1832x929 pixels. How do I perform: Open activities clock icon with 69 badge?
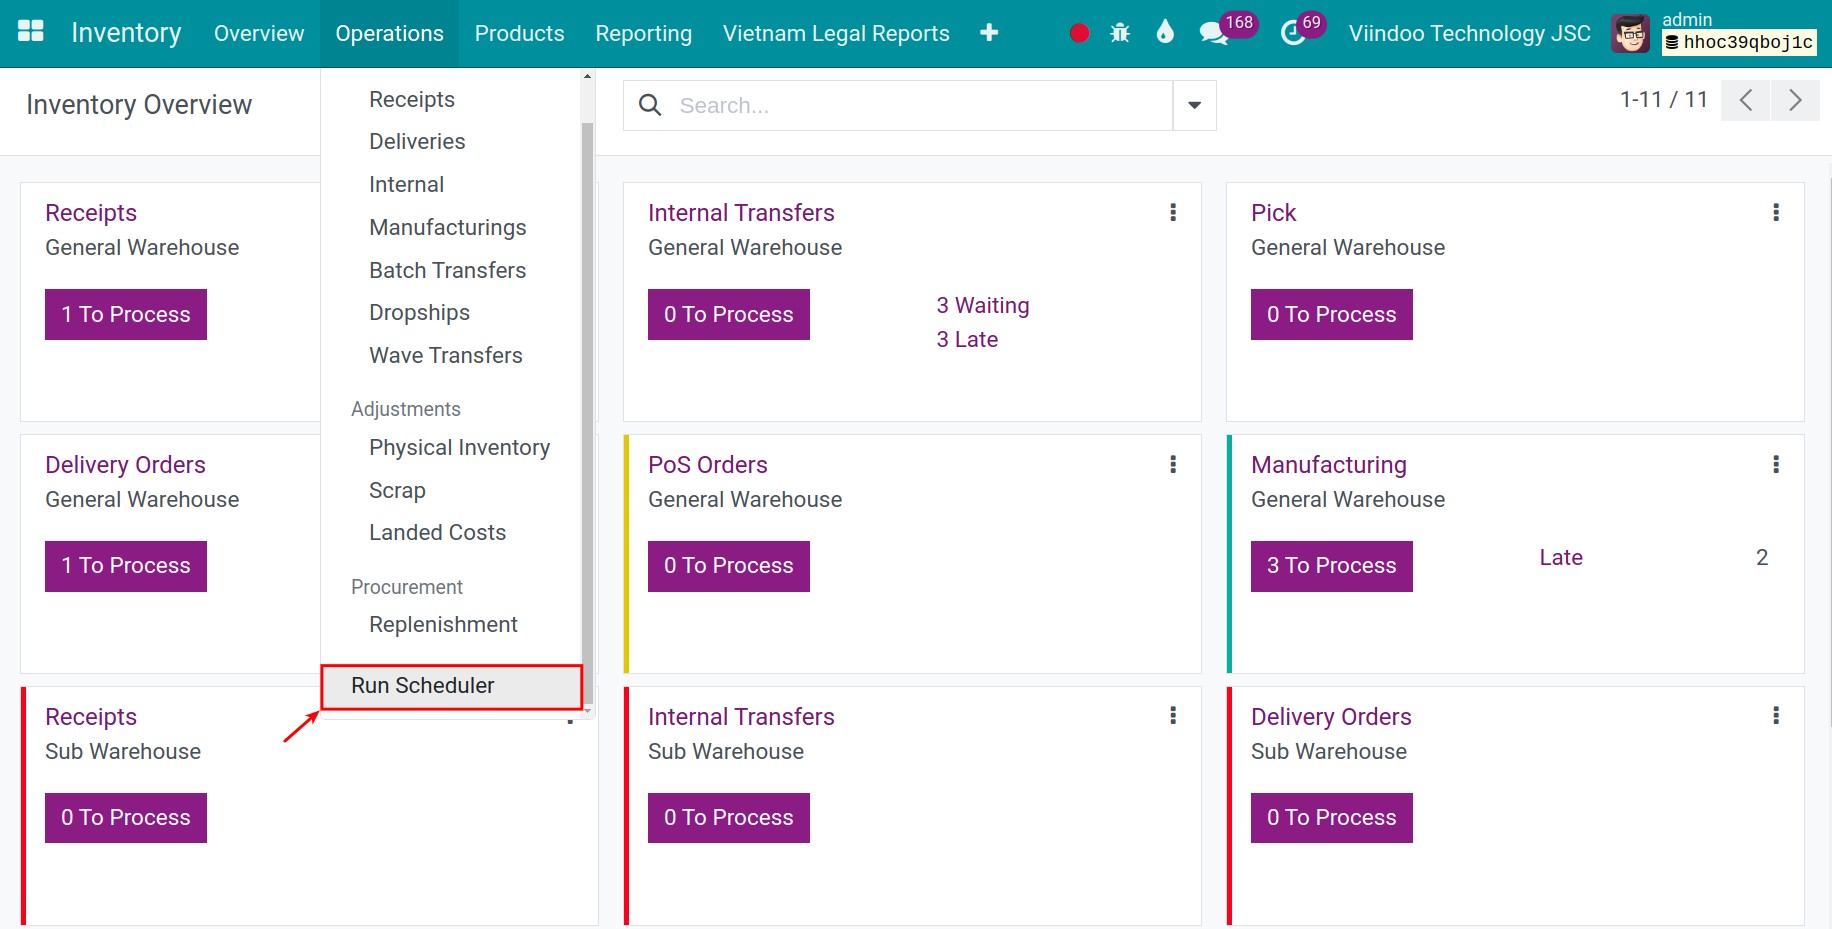pos(1293,33)
